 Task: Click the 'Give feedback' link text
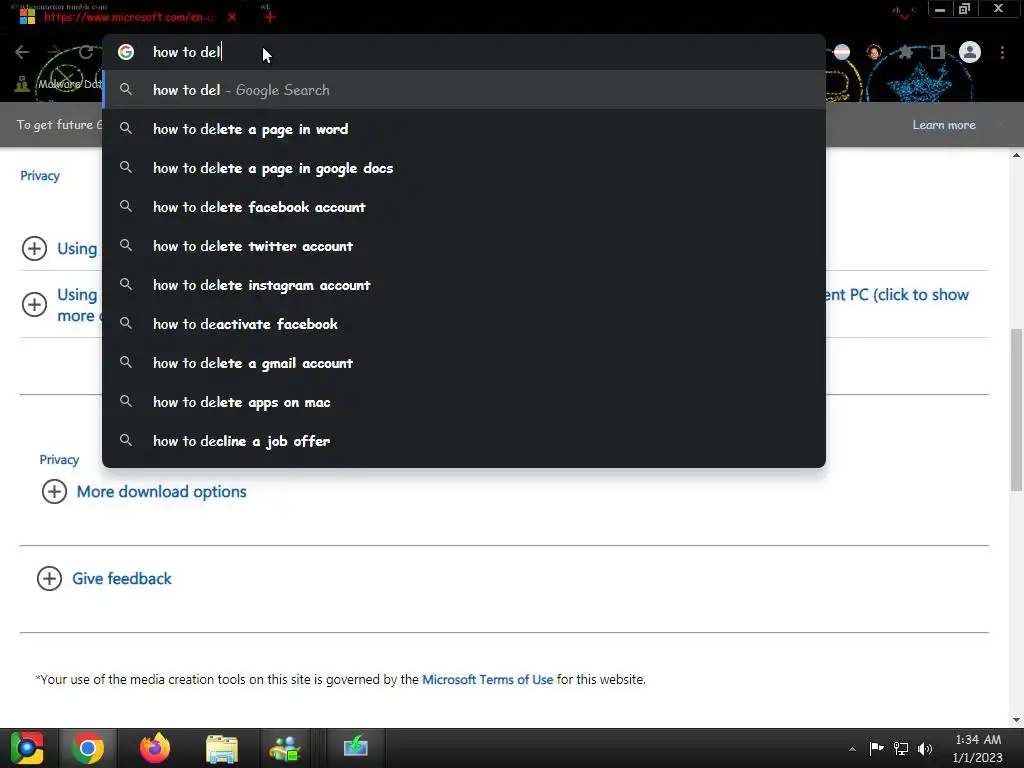click(x=121, y=579)
